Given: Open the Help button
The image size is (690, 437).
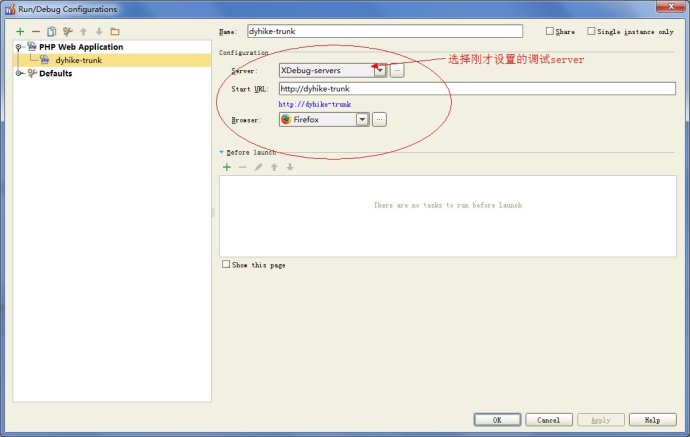Looking at the screenshot, I should 653,420.
